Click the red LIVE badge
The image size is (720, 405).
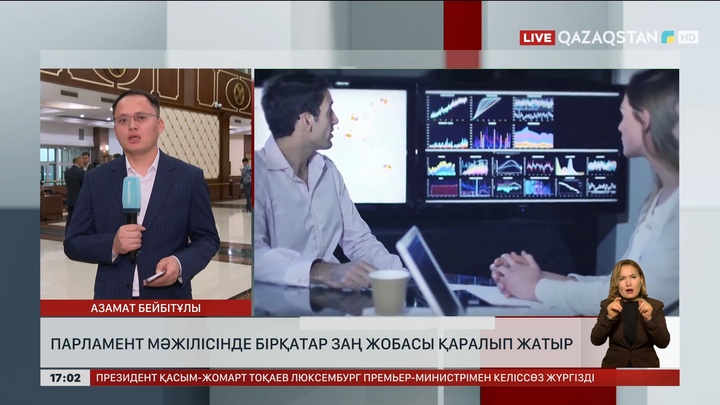point(537,38)
